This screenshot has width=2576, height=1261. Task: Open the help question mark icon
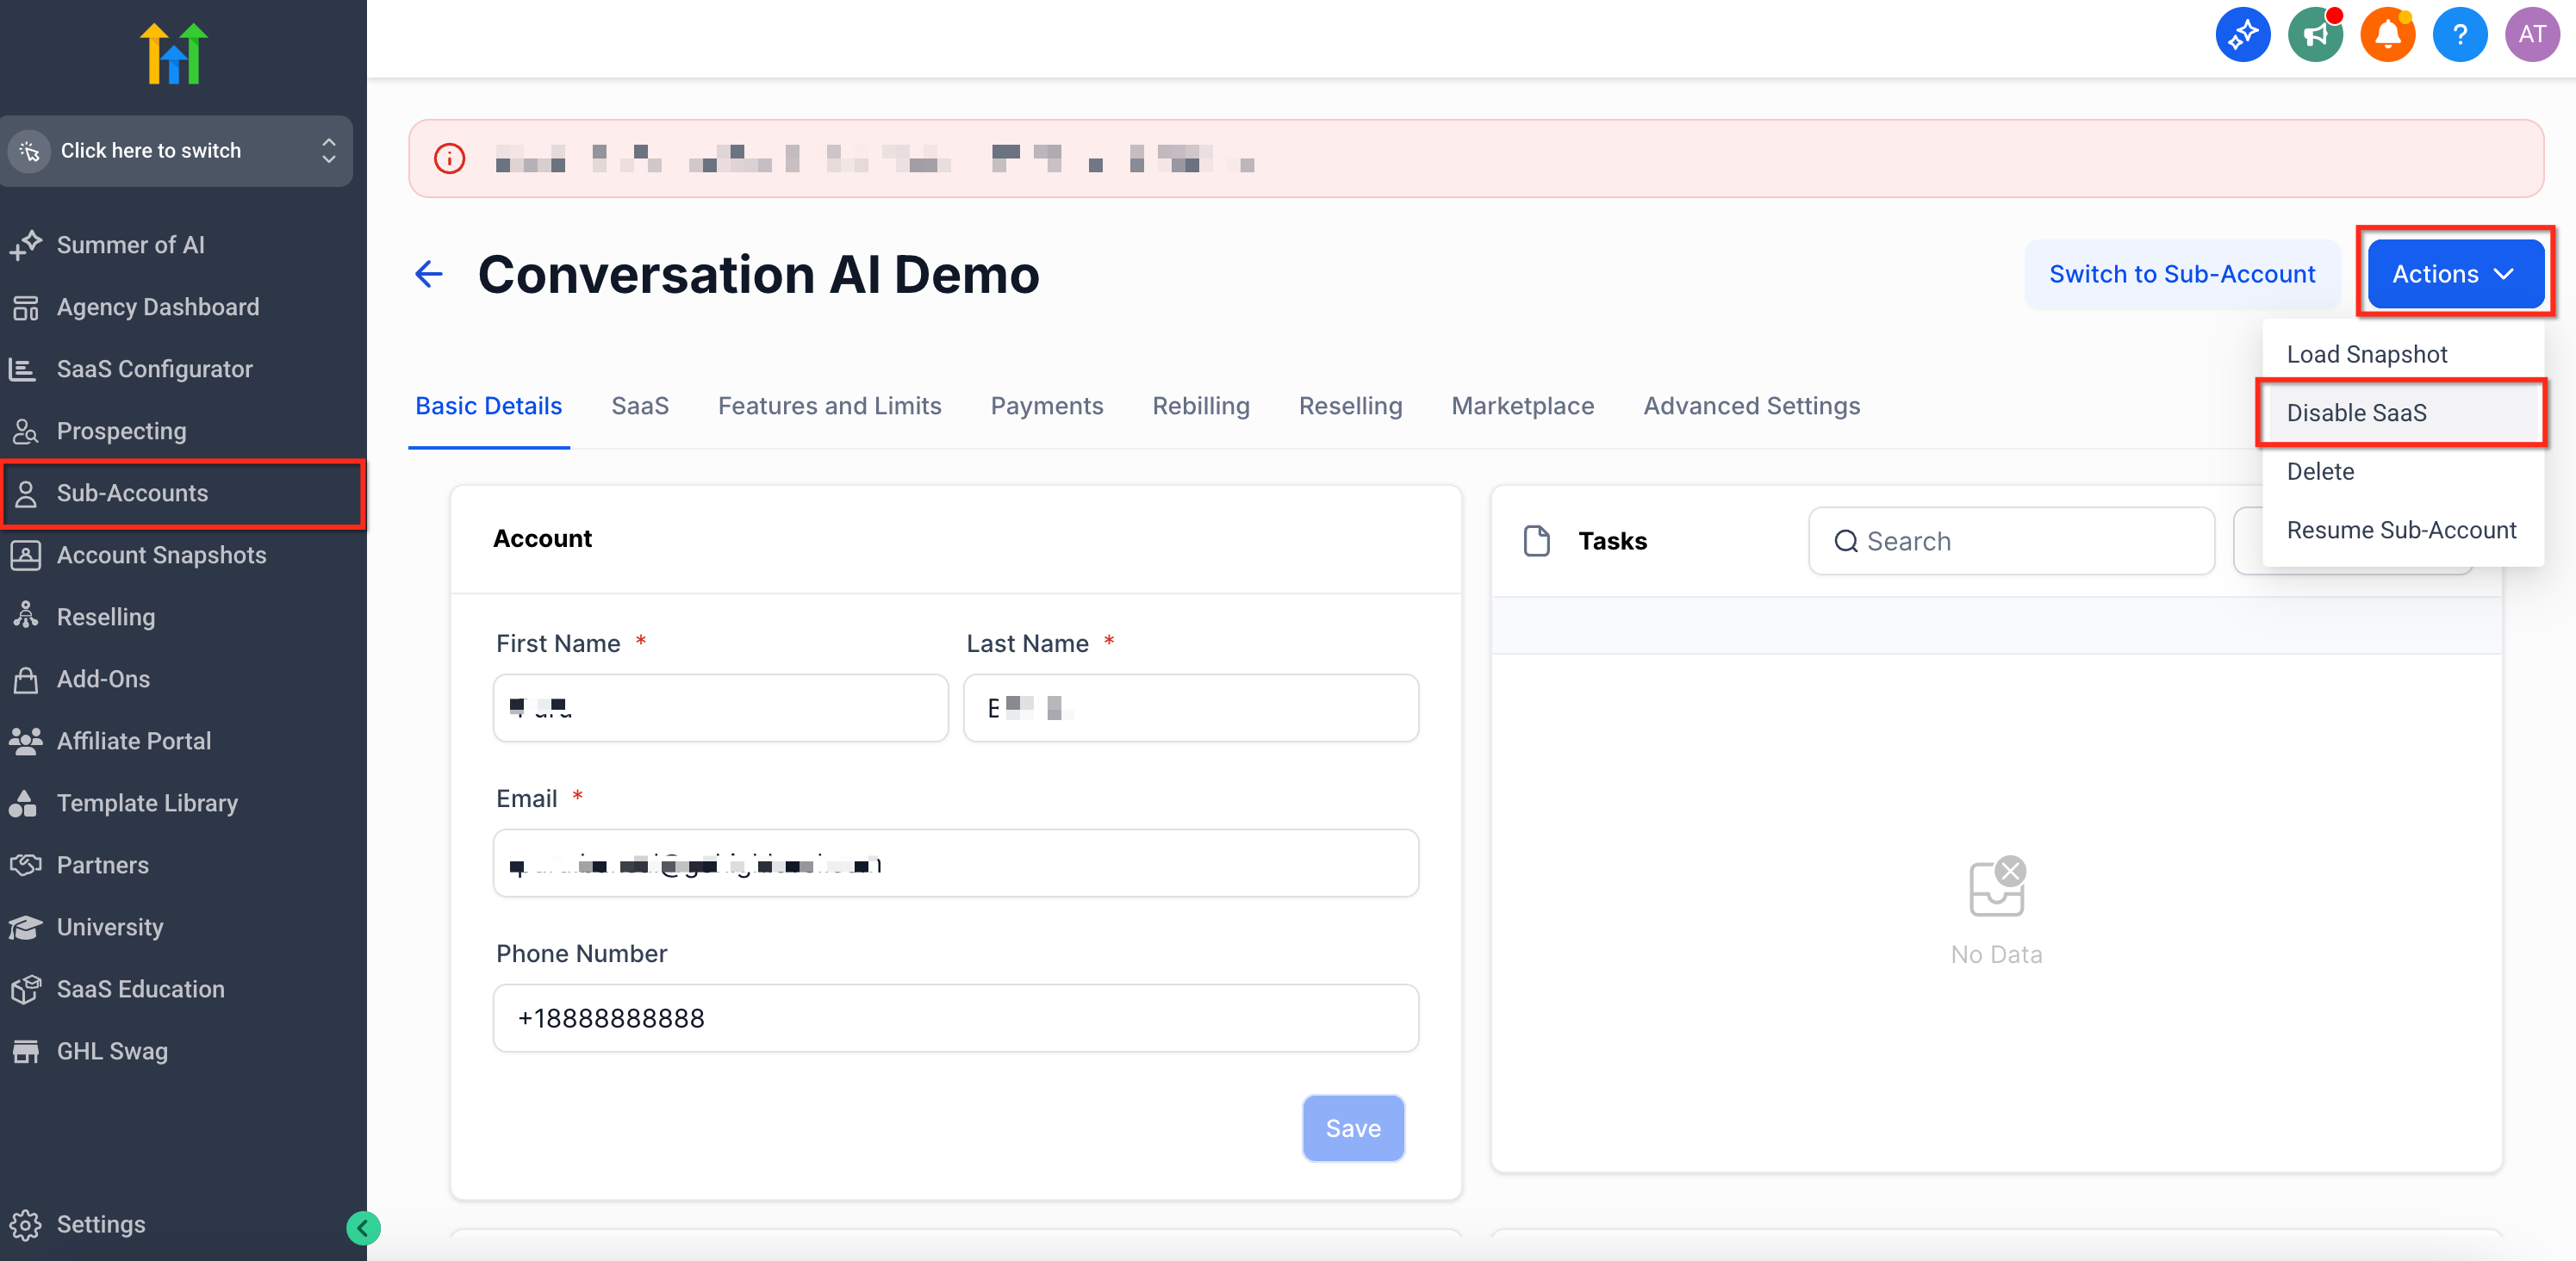click(2459, 35)
